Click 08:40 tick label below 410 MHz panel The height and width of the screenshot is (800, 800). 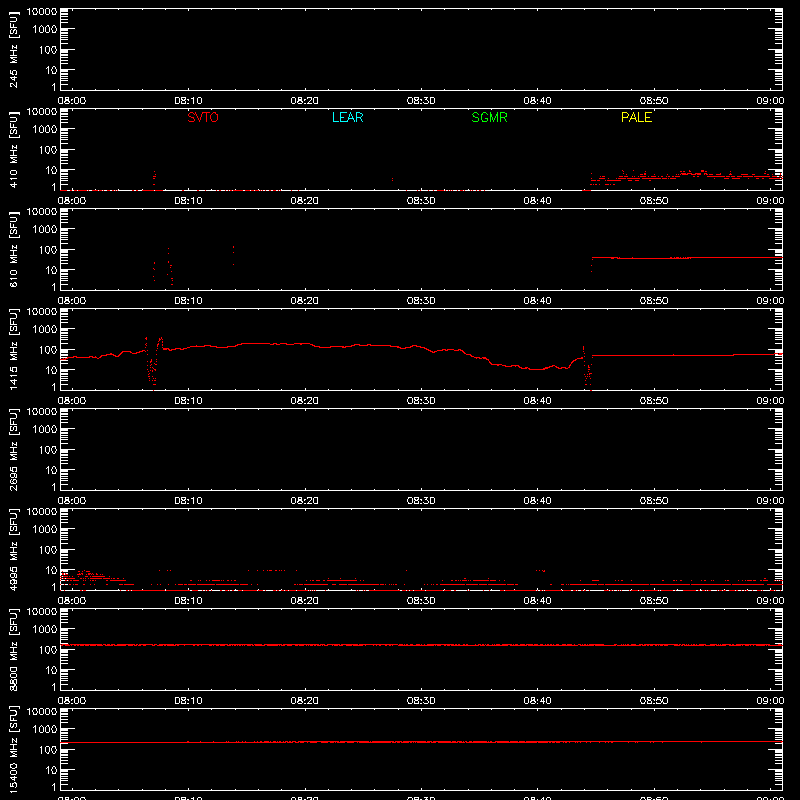pos(537,201)
